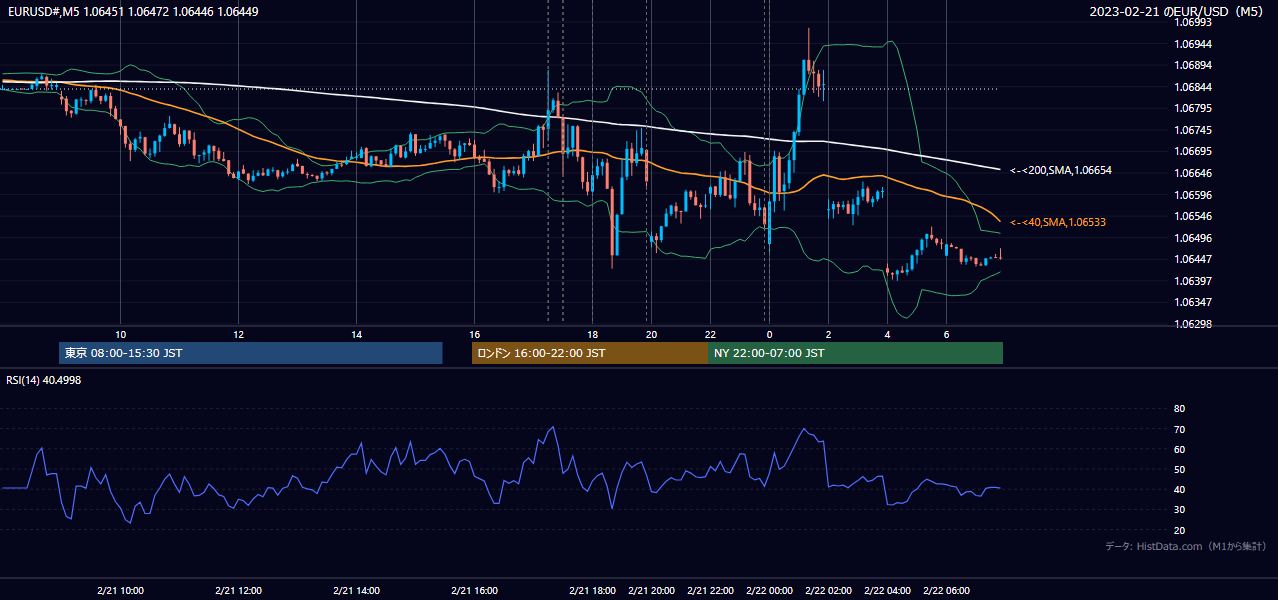The height and width of the screenshot is (600, 1278).
Task: Click the '2/22 04:00' bottom time label
Action: pos(888,591)
